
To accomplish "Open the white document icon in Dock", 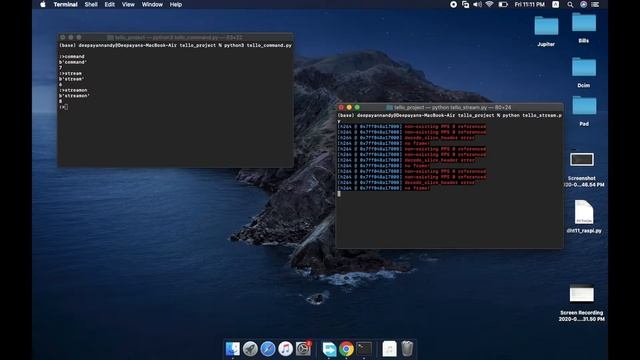I will [389, 349].
